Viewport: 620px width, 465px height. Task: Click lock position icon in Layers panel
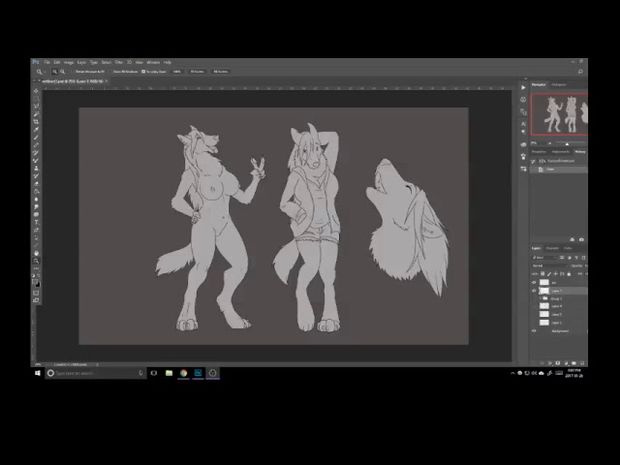pos(556,274)
